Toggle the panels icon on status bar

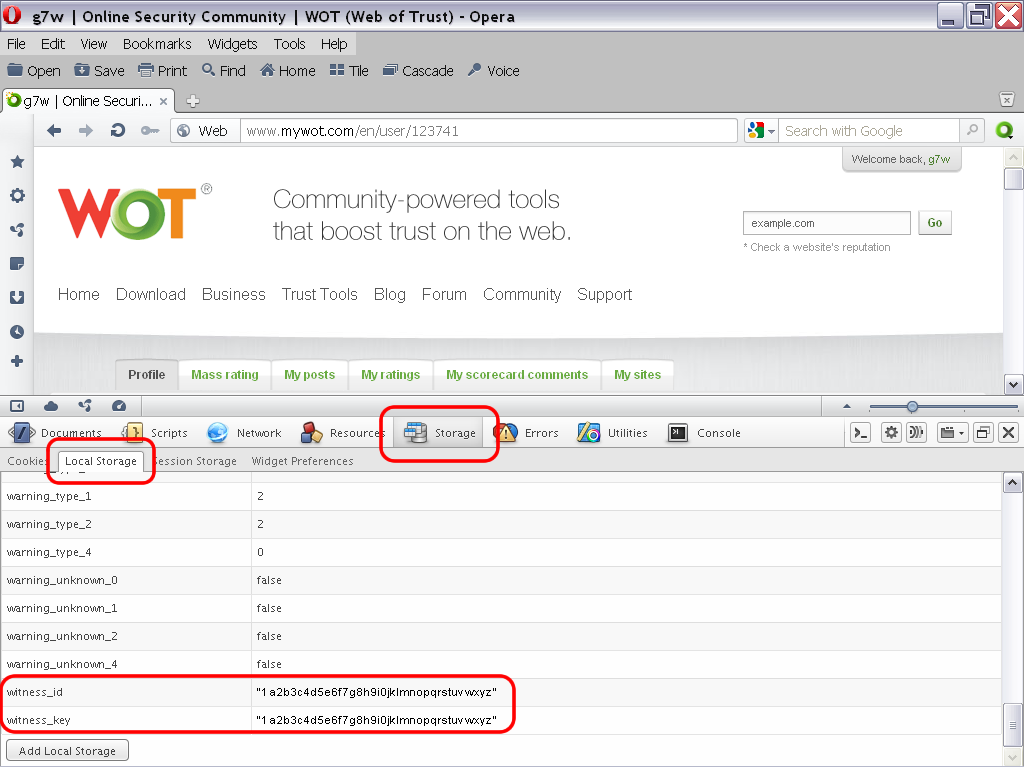pos(17,406)
